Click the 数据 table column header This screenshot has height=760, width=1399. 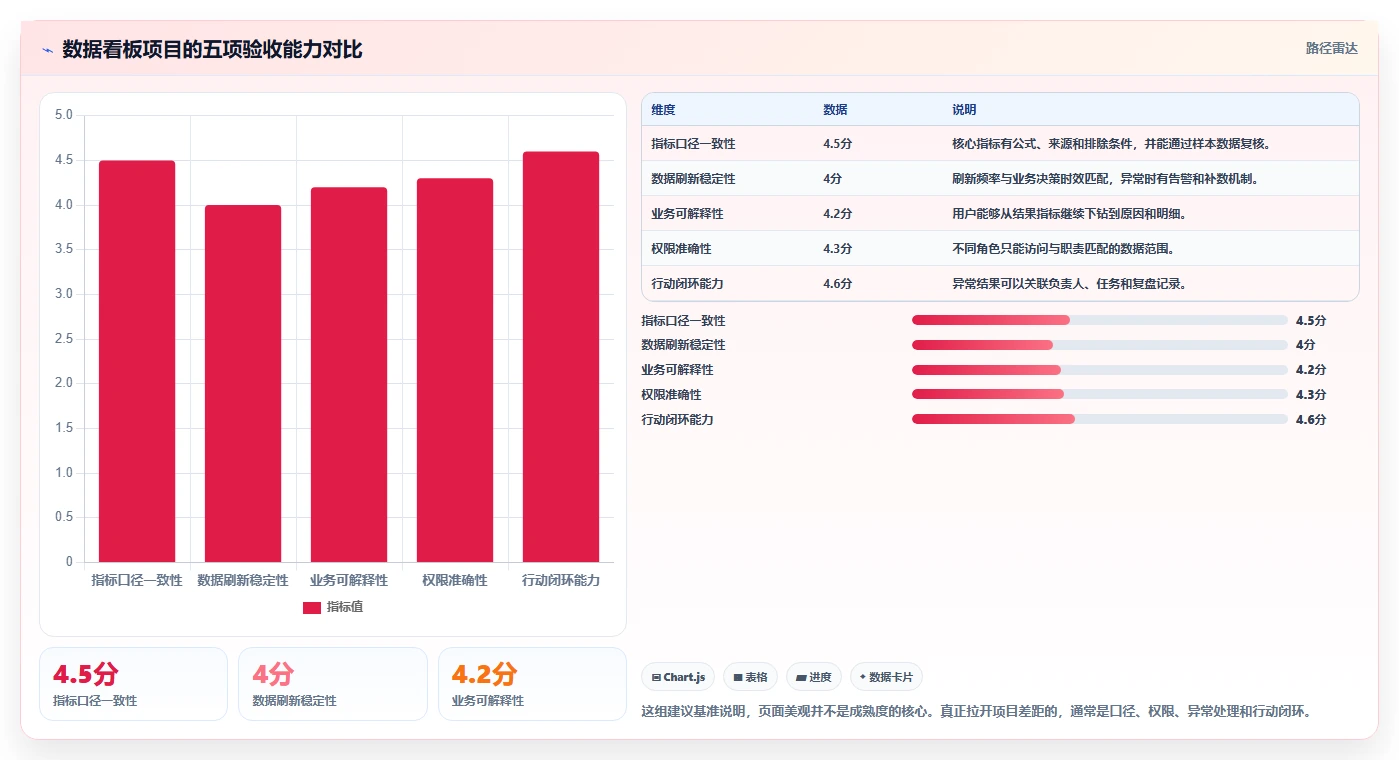tap(835, 110)
